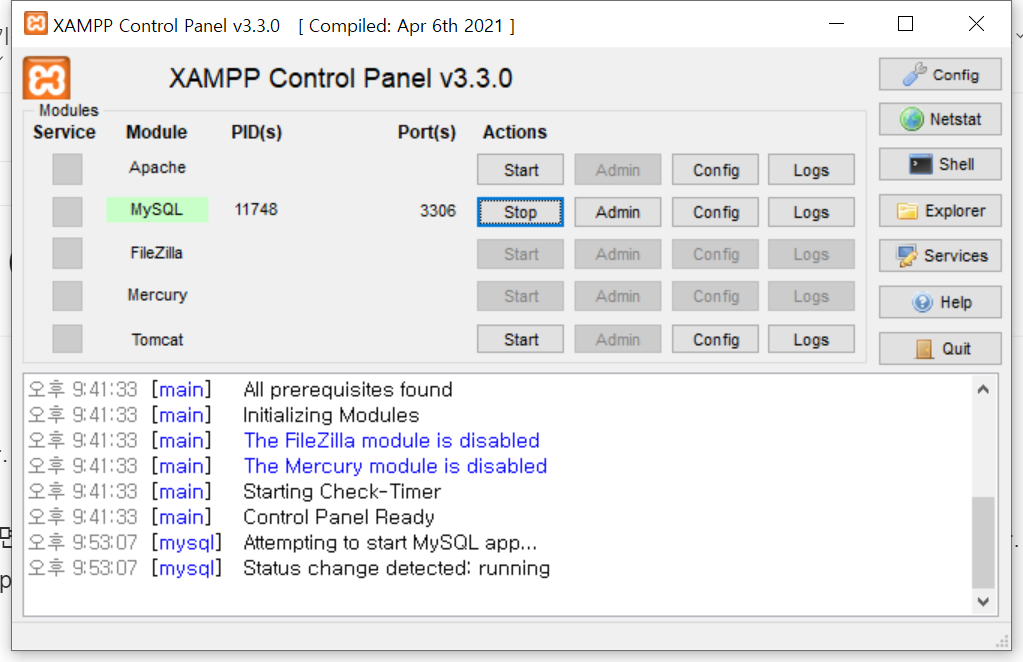Toggle the Mercury service checkbox
Image resolution: width=1023 pixels, height=662 pixels.
tap(67, 296)
